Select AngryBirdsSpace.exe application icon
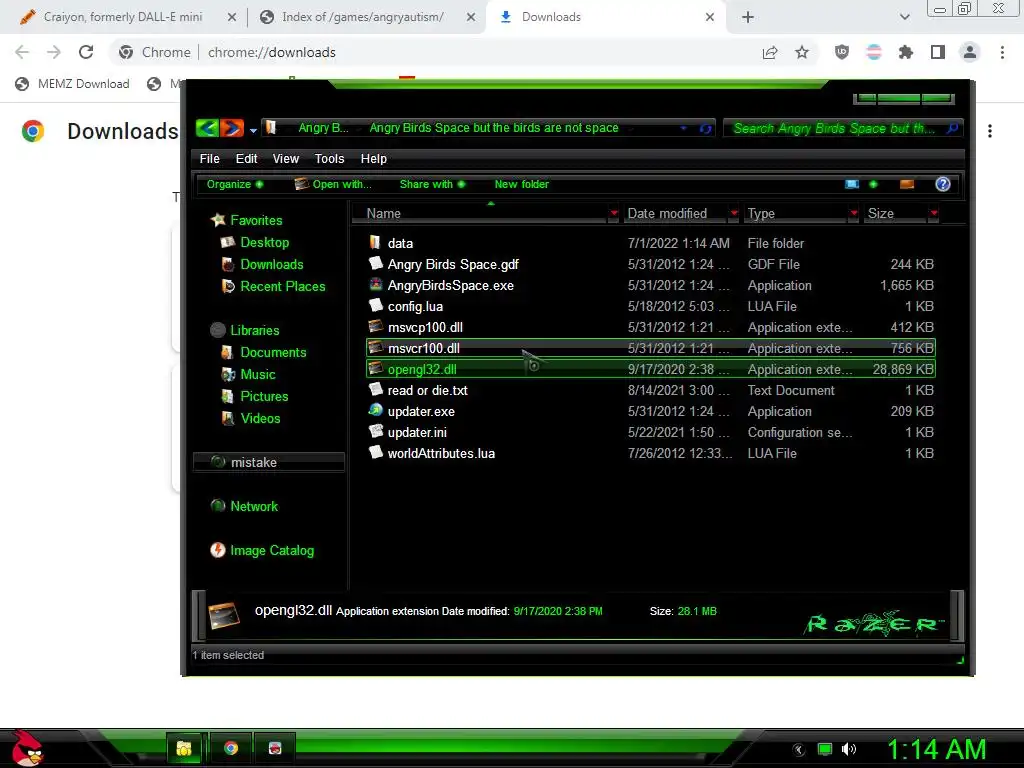Image resolution: width=1024 pixels, height=768 pixels. tap(376, 284)
